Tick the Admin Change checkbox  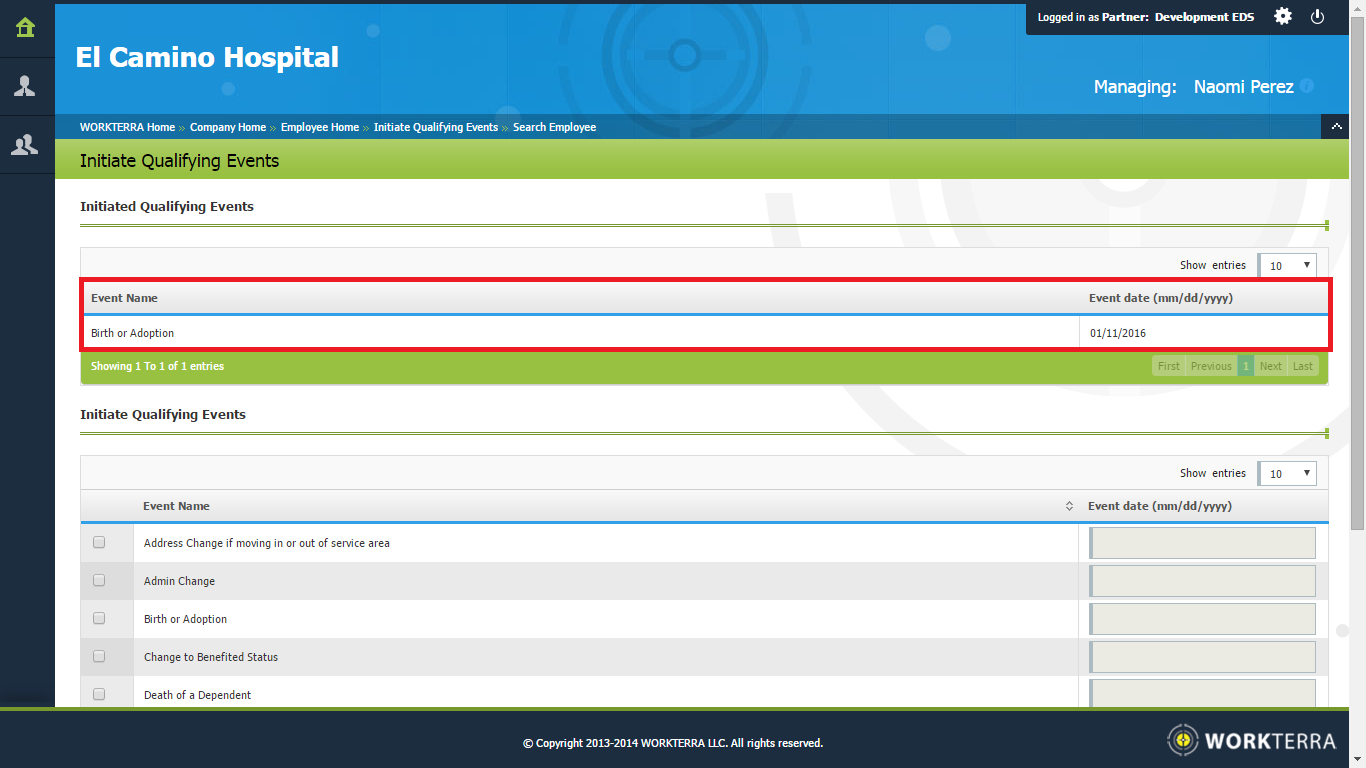click(x=99, y=581)
